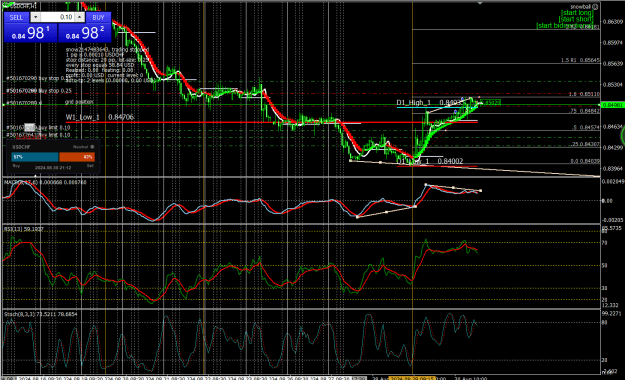Click the 0.0 0.84039 fib level label
This screenshot has height=380, width=625.
[585, 161]
